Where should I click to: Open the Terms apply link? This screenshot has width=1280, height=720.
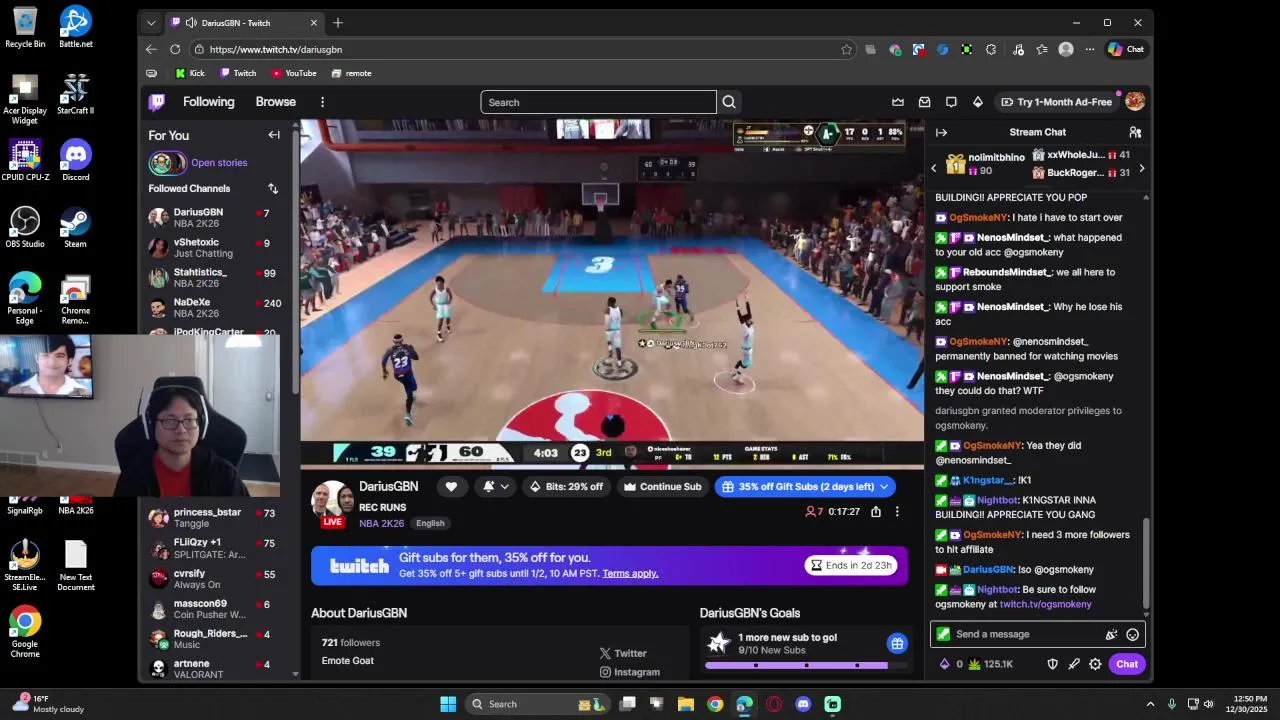click(x=630, y=573)
